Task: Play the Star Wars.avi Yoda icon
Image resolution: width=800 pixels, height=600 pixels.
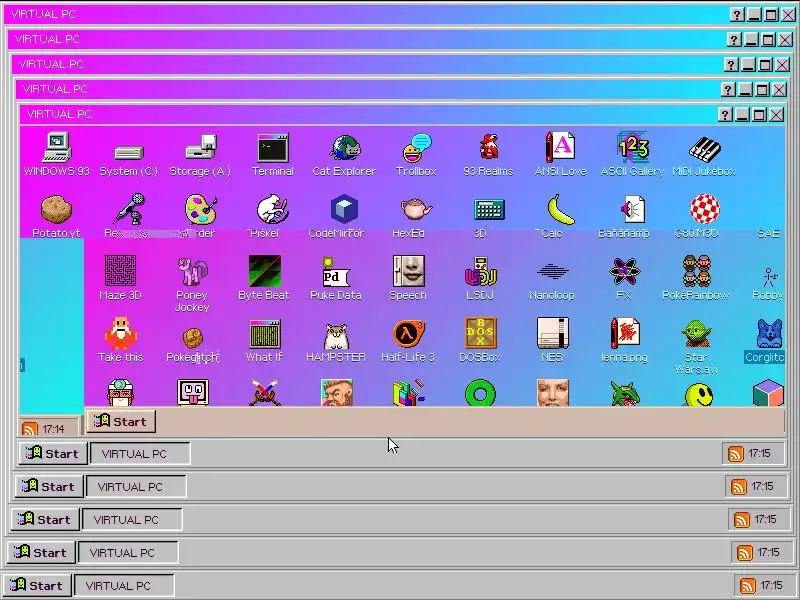Action: (x=696, y=333)
